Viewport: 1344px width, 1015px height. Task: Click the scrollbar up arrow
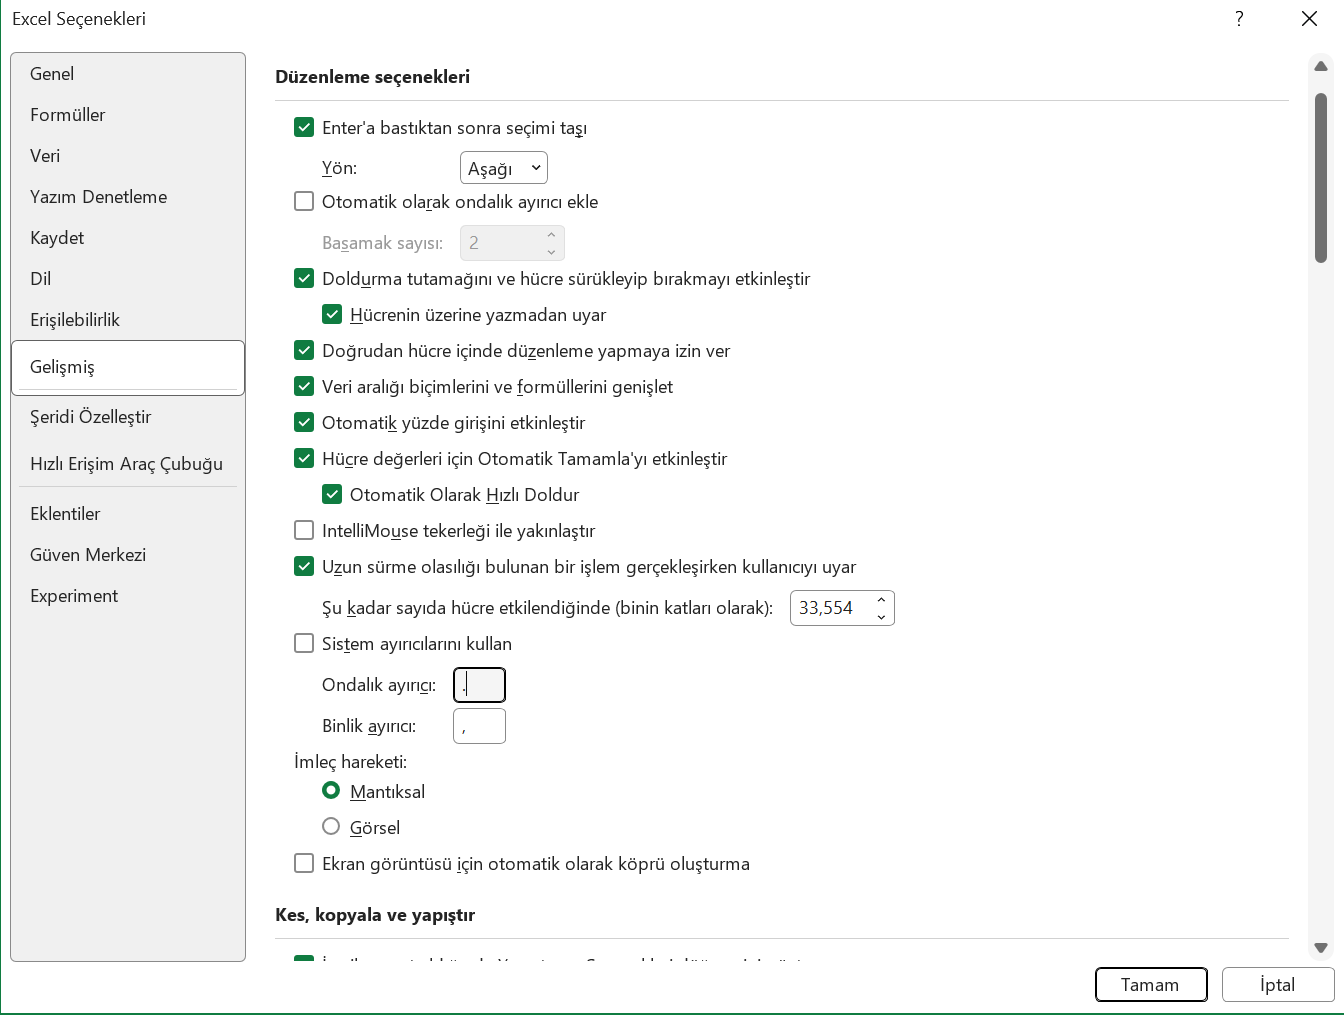point(1321,67)
